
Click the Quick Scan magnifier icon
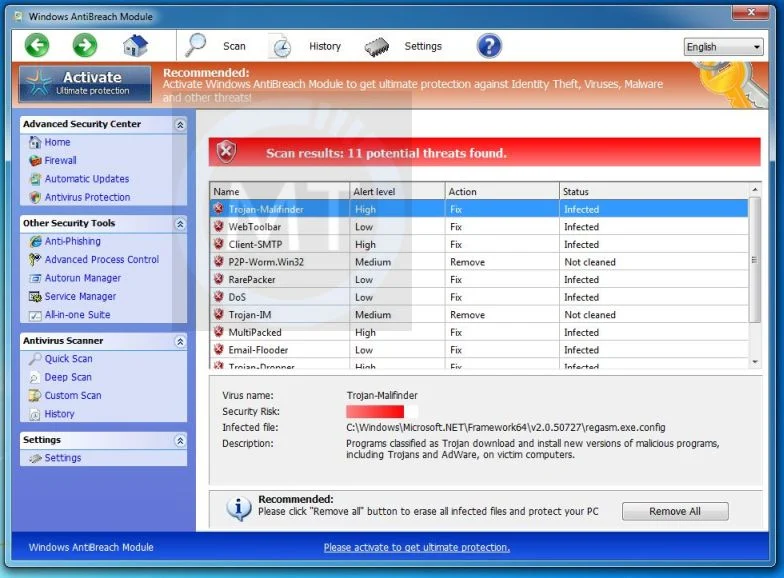pos(35,359)
